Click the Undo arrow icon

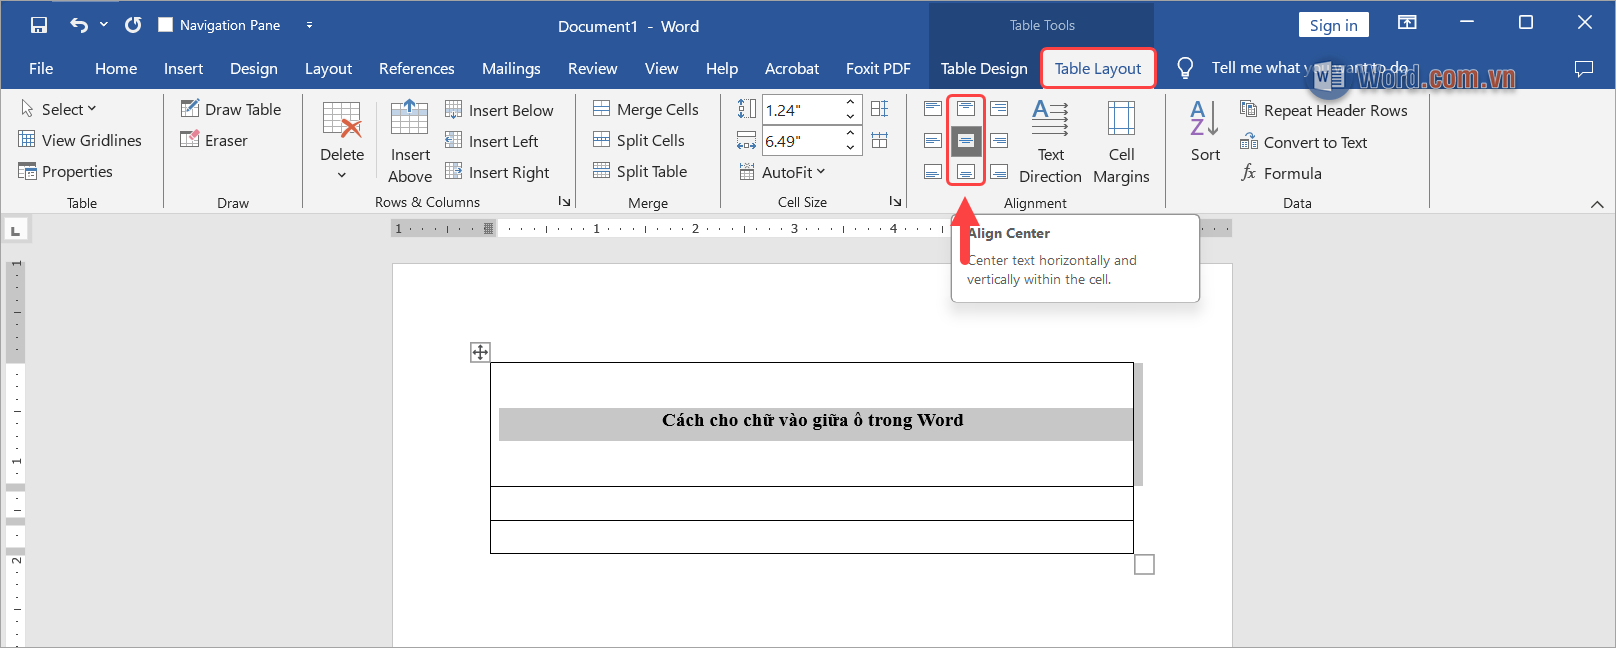click(79, 25)
